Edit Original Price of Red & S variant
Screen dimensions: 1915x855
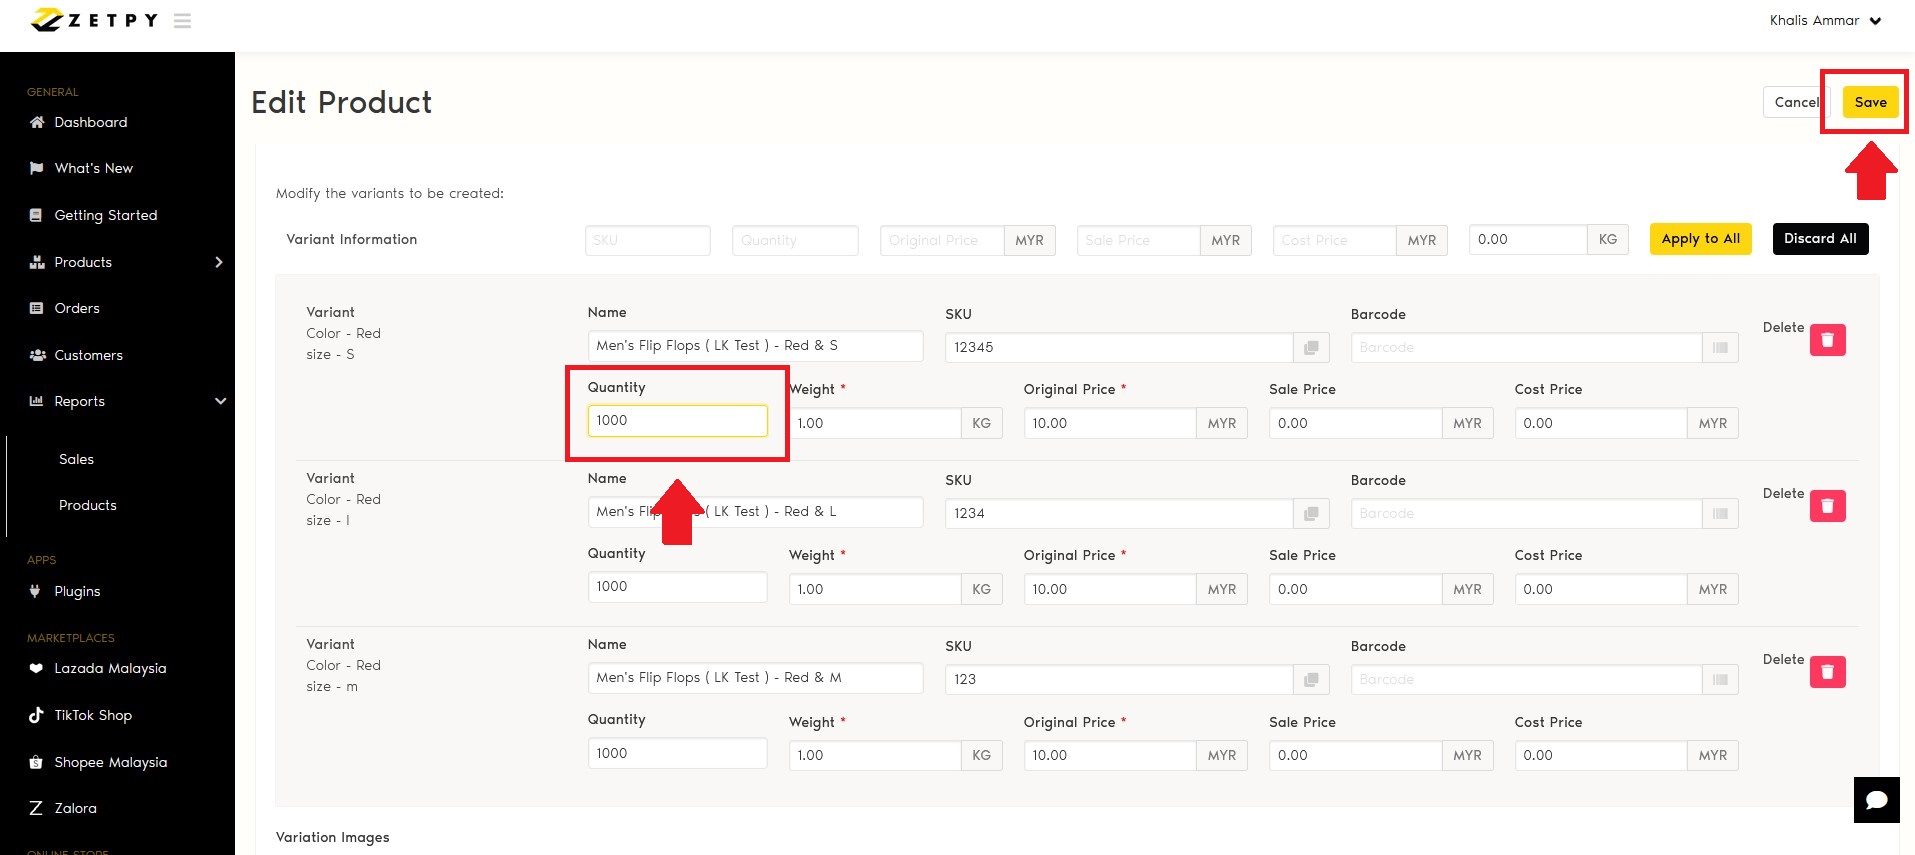click(x=1109, y=424)
